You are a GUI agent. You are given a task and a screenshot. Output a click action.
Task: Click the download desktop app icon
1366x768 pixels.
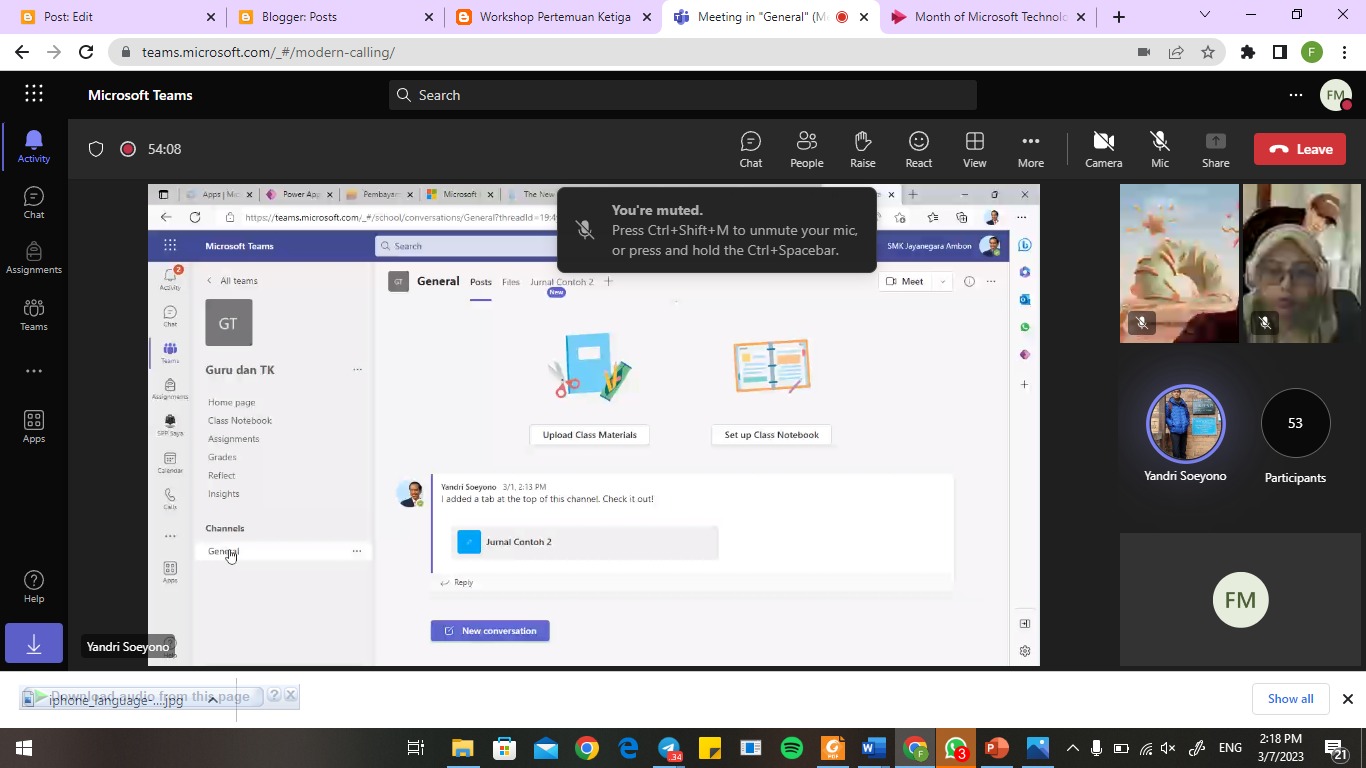(x=34, y=645)
